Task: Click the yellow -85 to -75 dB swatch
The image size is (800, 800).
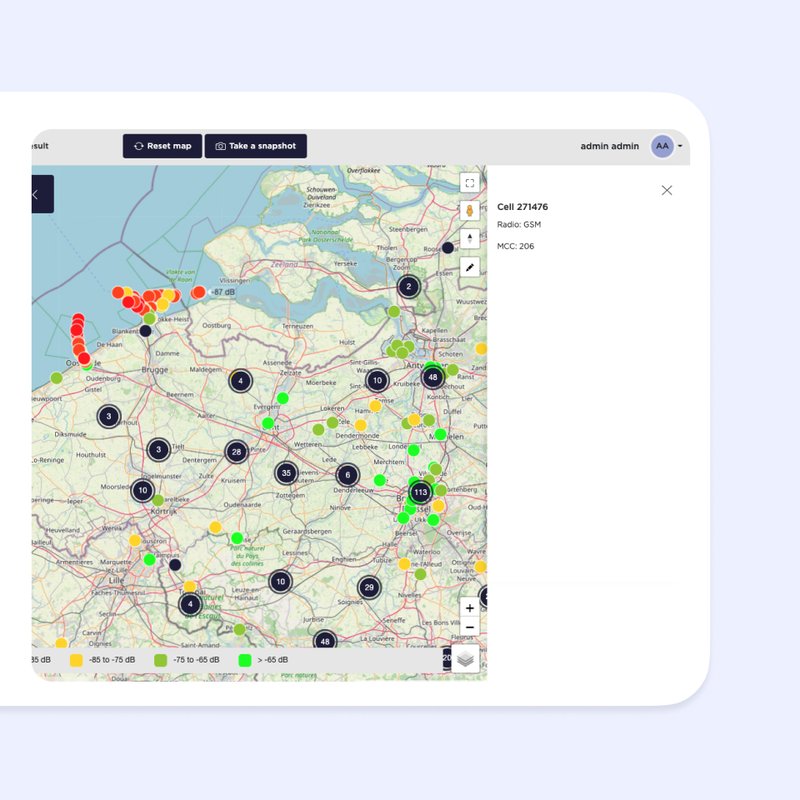Action: tap(76, 660)
